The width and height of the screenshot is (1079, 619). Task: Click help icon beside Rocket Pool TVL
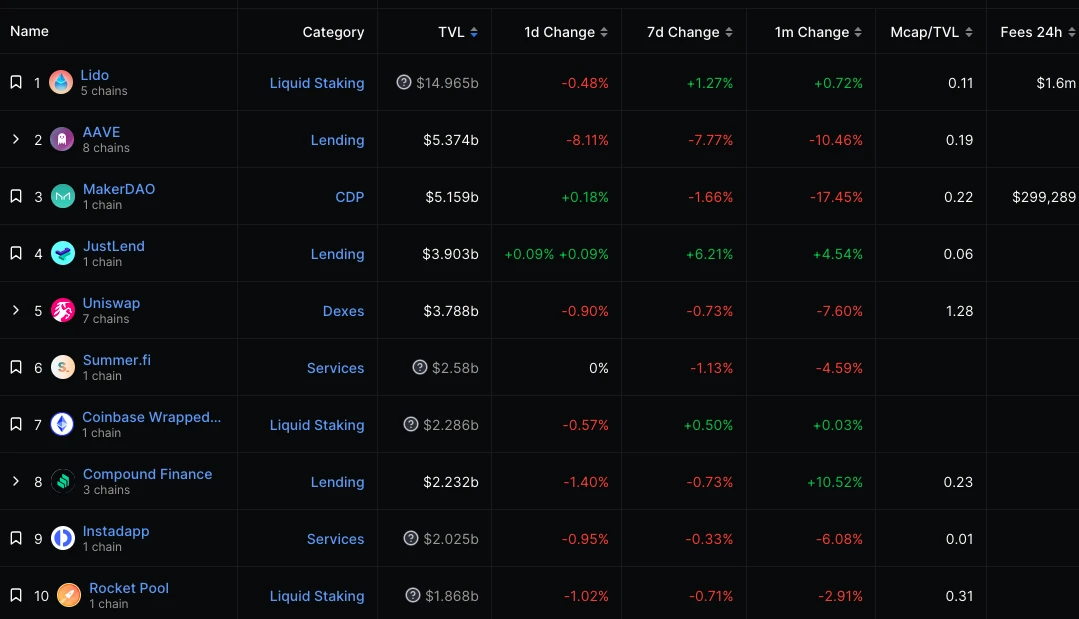click(413, 596)
